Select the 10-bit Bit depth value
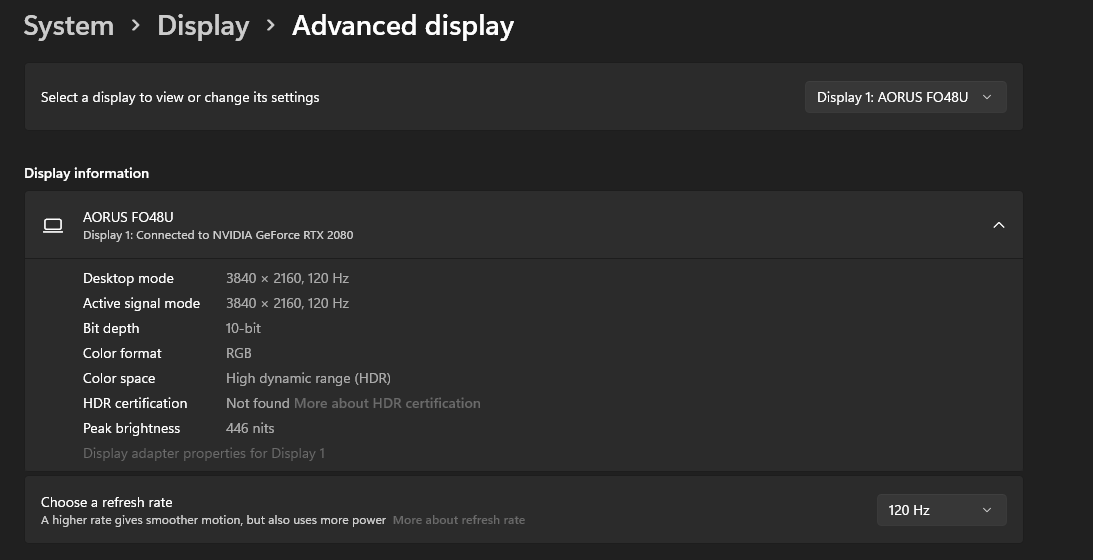 [x=243, y=328]
